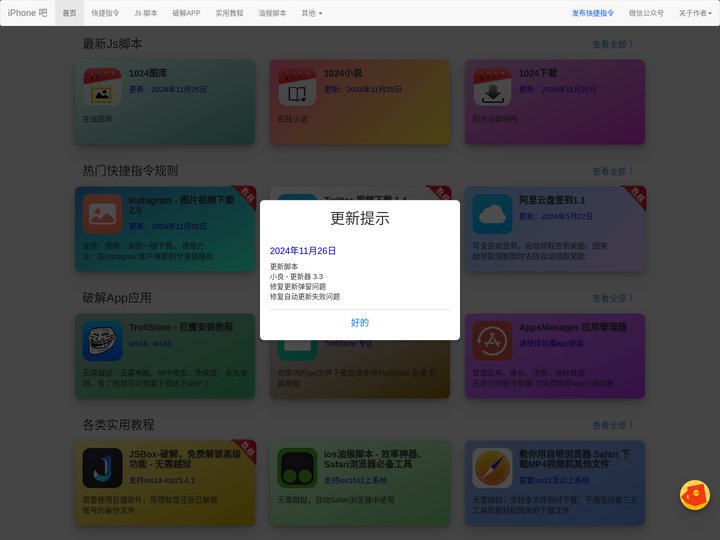
Task: Click the 阿里云盘签到 cloud icon
Action: (492, 214)
